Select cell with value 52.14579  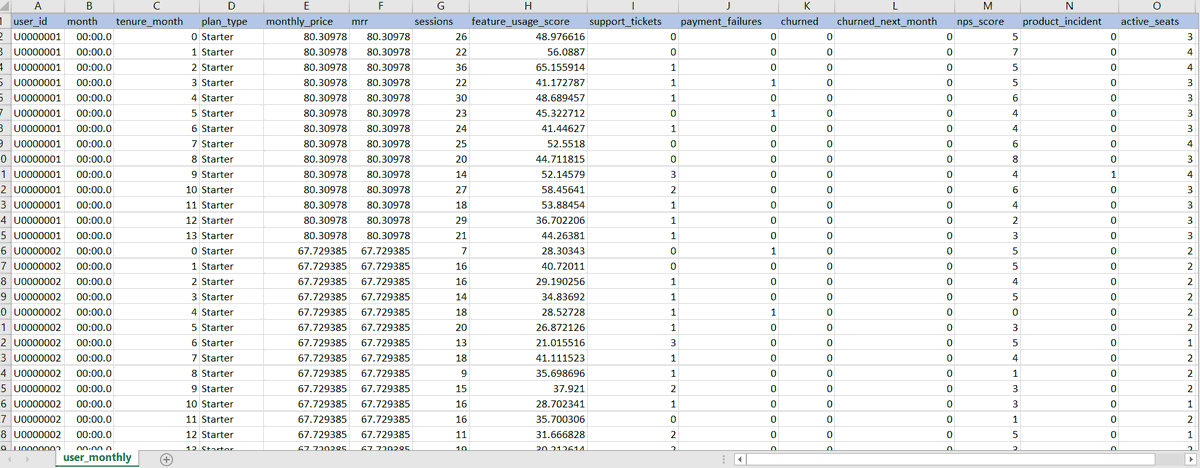pyautogui.click(x=527, y=175)
